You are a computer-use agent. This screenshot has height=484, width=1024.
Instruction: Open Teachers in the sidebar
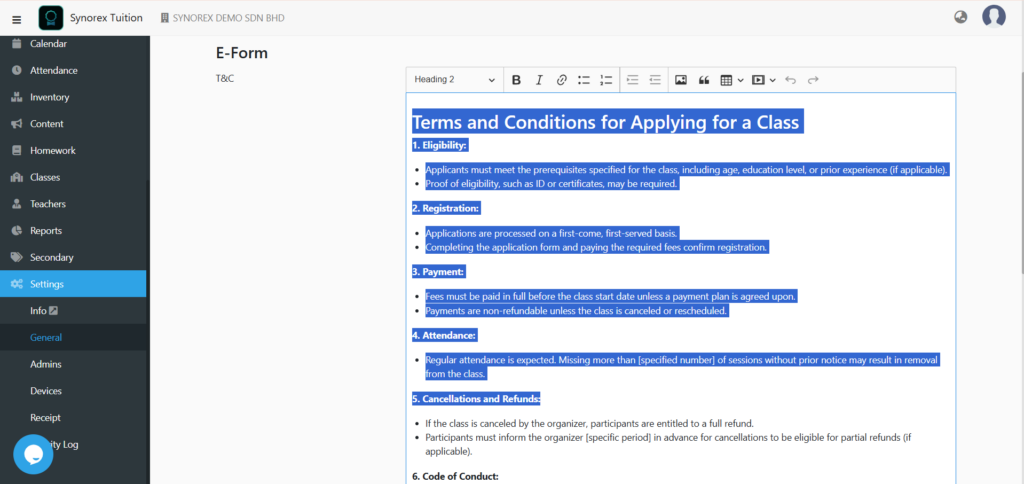click(x=73, y=204)
